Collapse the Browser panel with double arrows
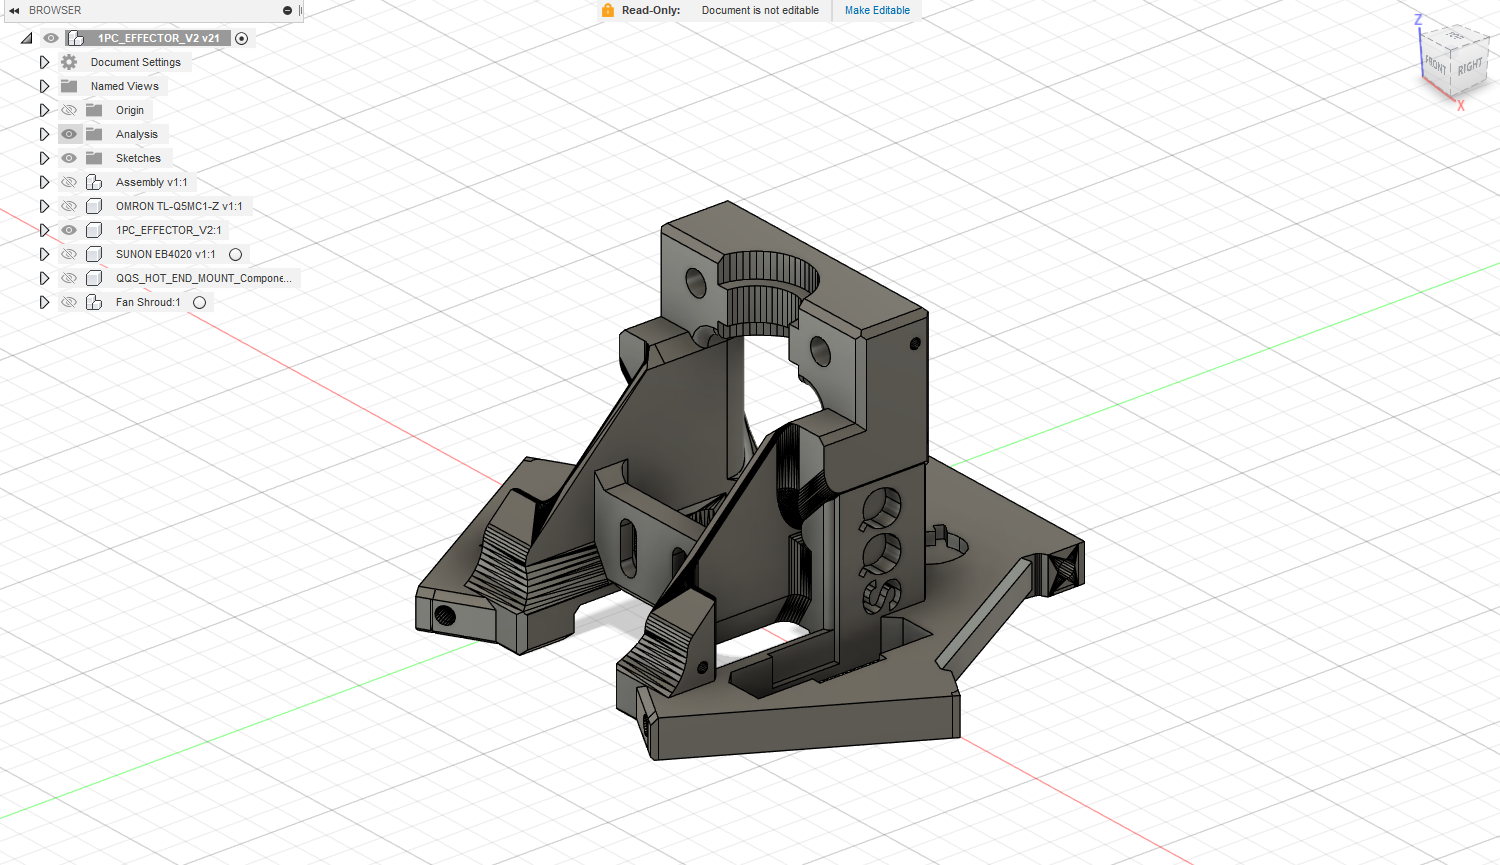The width and height of the screenshot is (1500, 865). 14,10
